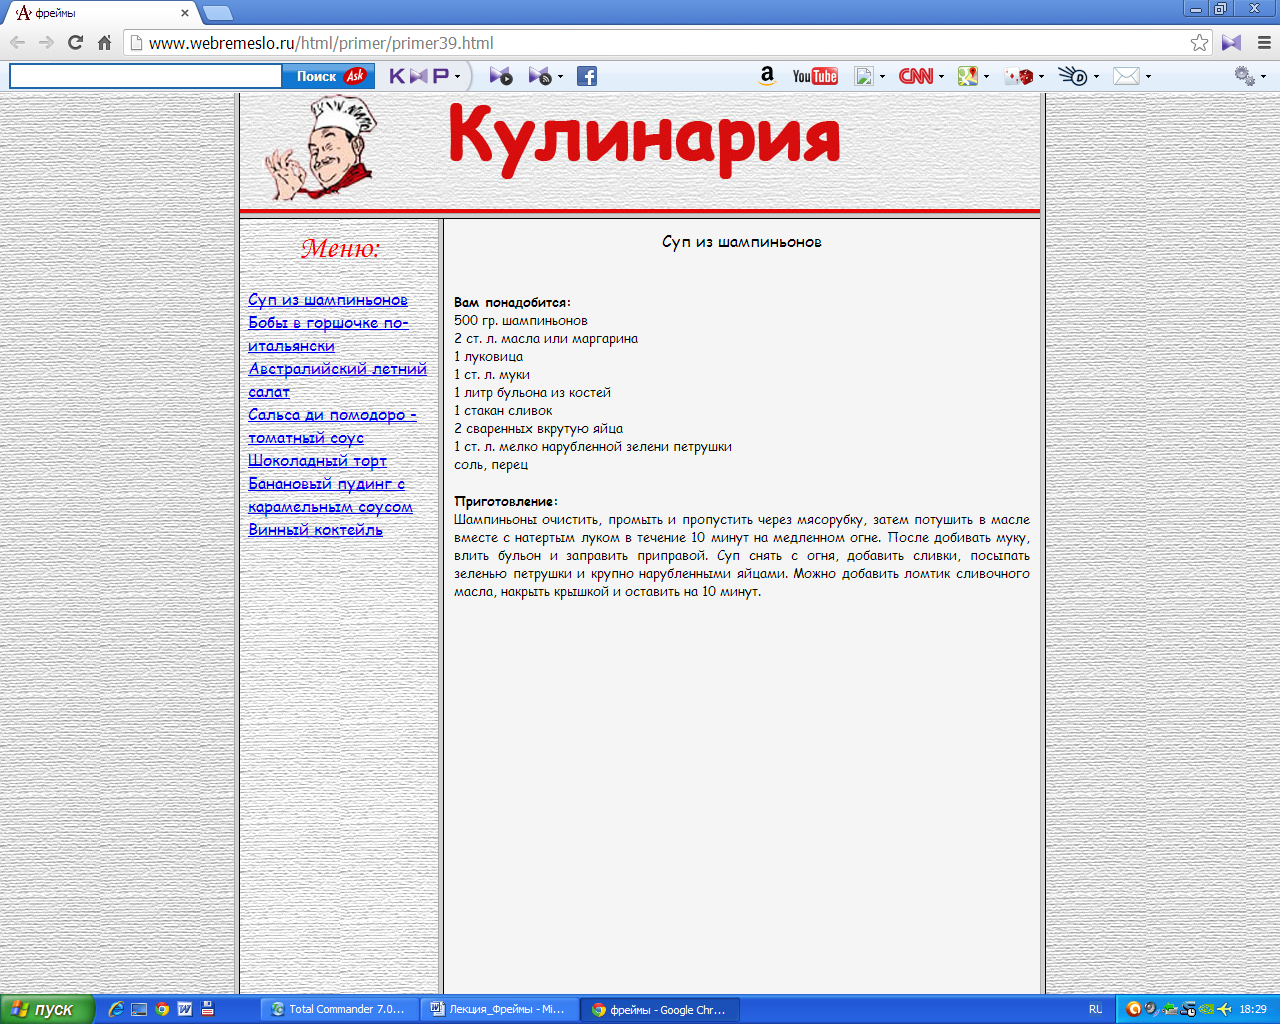This screenshot has width=1280, height=1024.
Task: Click the KMP extension icon next to star
Action: (x=1231, y=43)
